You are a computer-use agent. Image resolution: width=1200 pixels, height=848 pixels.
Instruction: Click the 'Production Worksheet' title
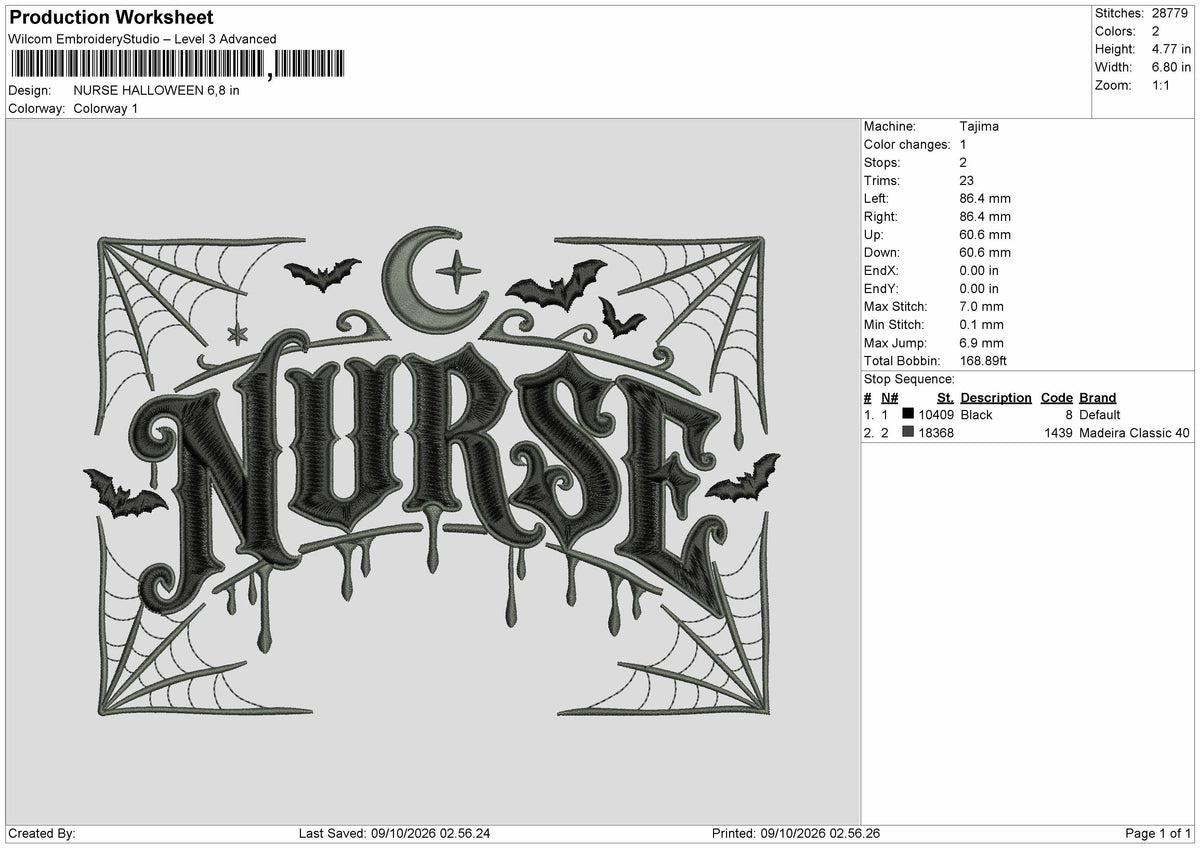(x=110, y=17)
